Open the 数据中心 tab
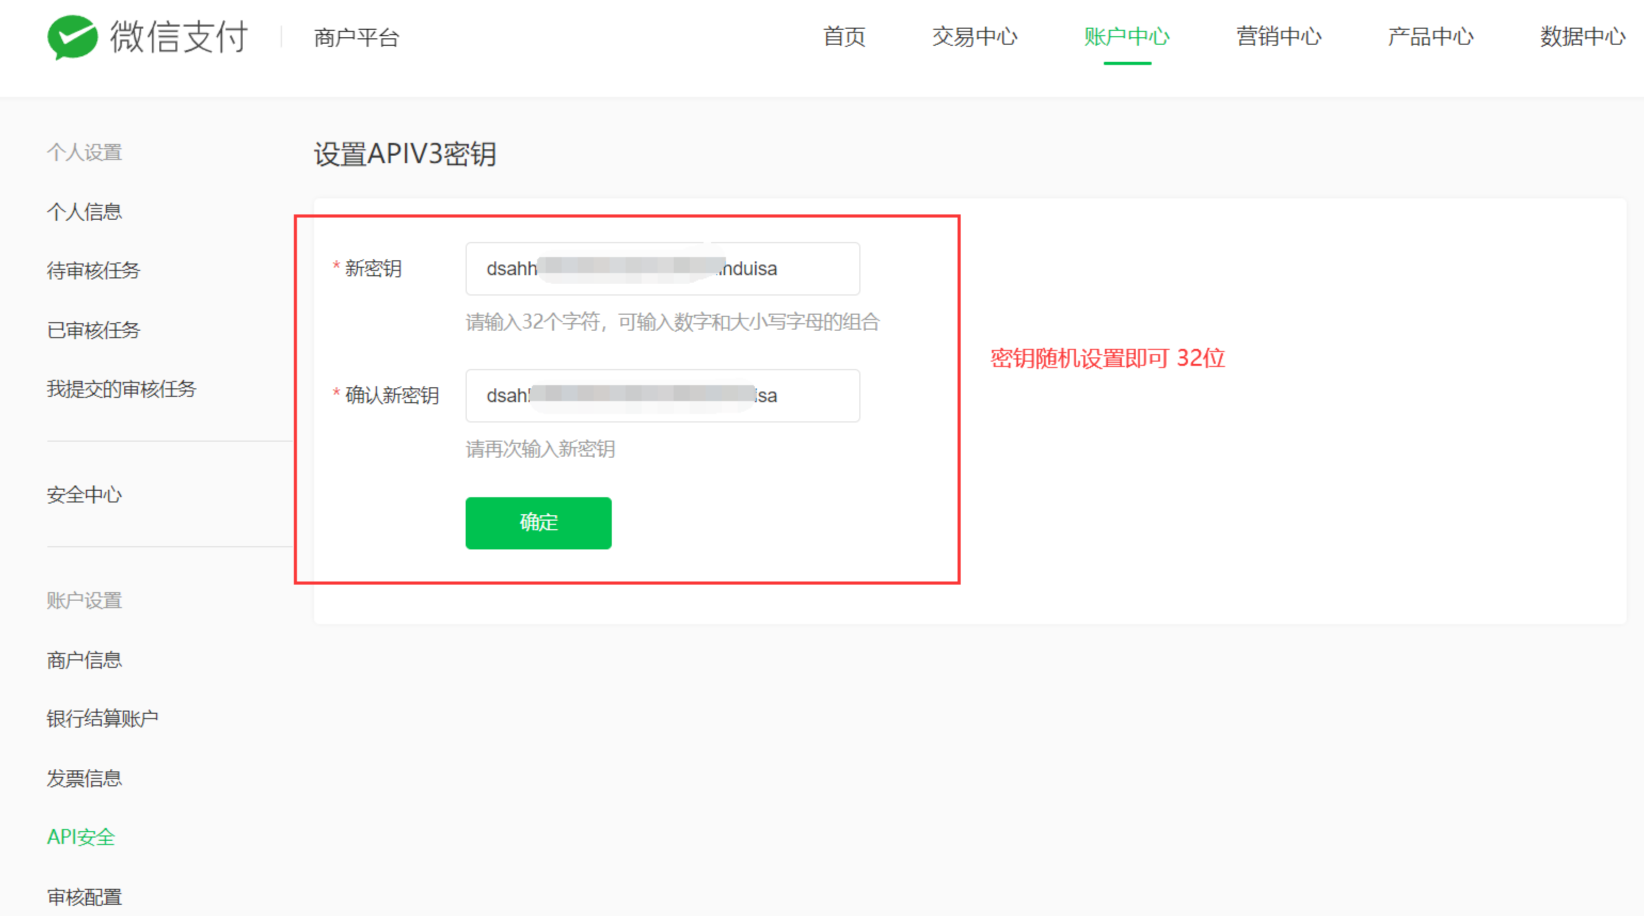 point(1582,37)
